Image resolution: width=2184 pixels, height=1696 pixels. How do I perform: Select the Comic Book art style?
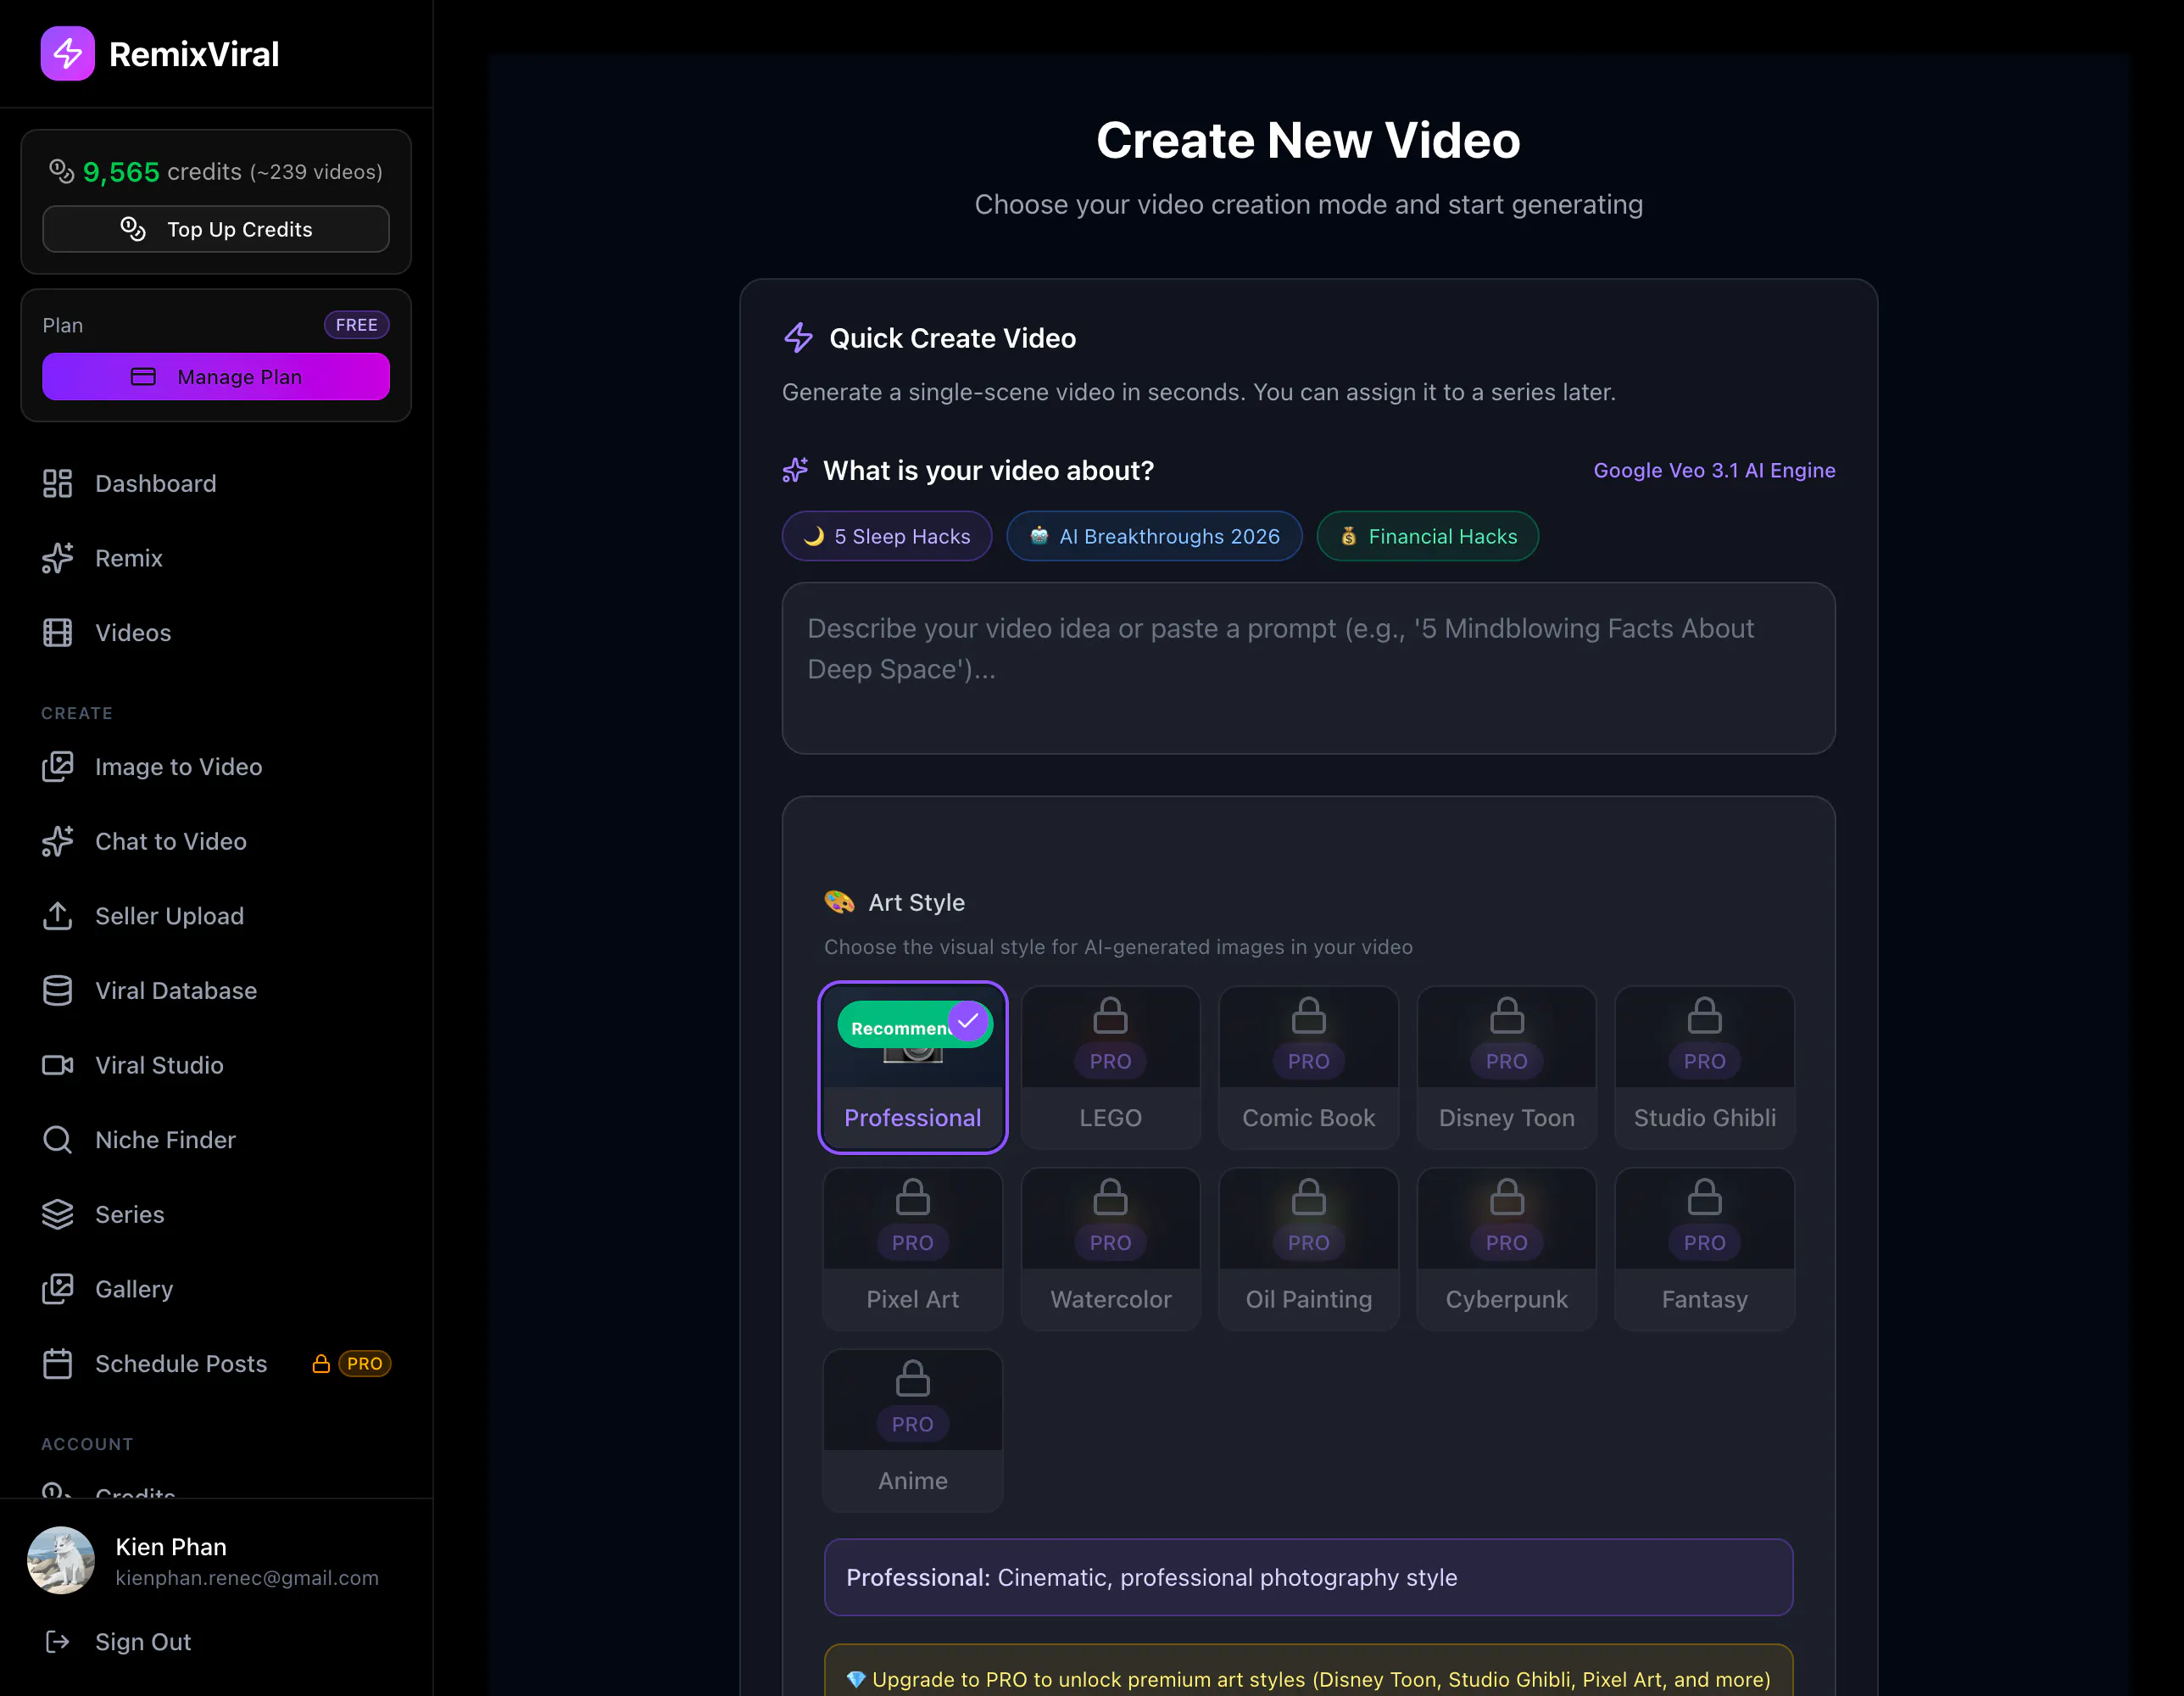pyautogui.click(x=1308, y=1067)
